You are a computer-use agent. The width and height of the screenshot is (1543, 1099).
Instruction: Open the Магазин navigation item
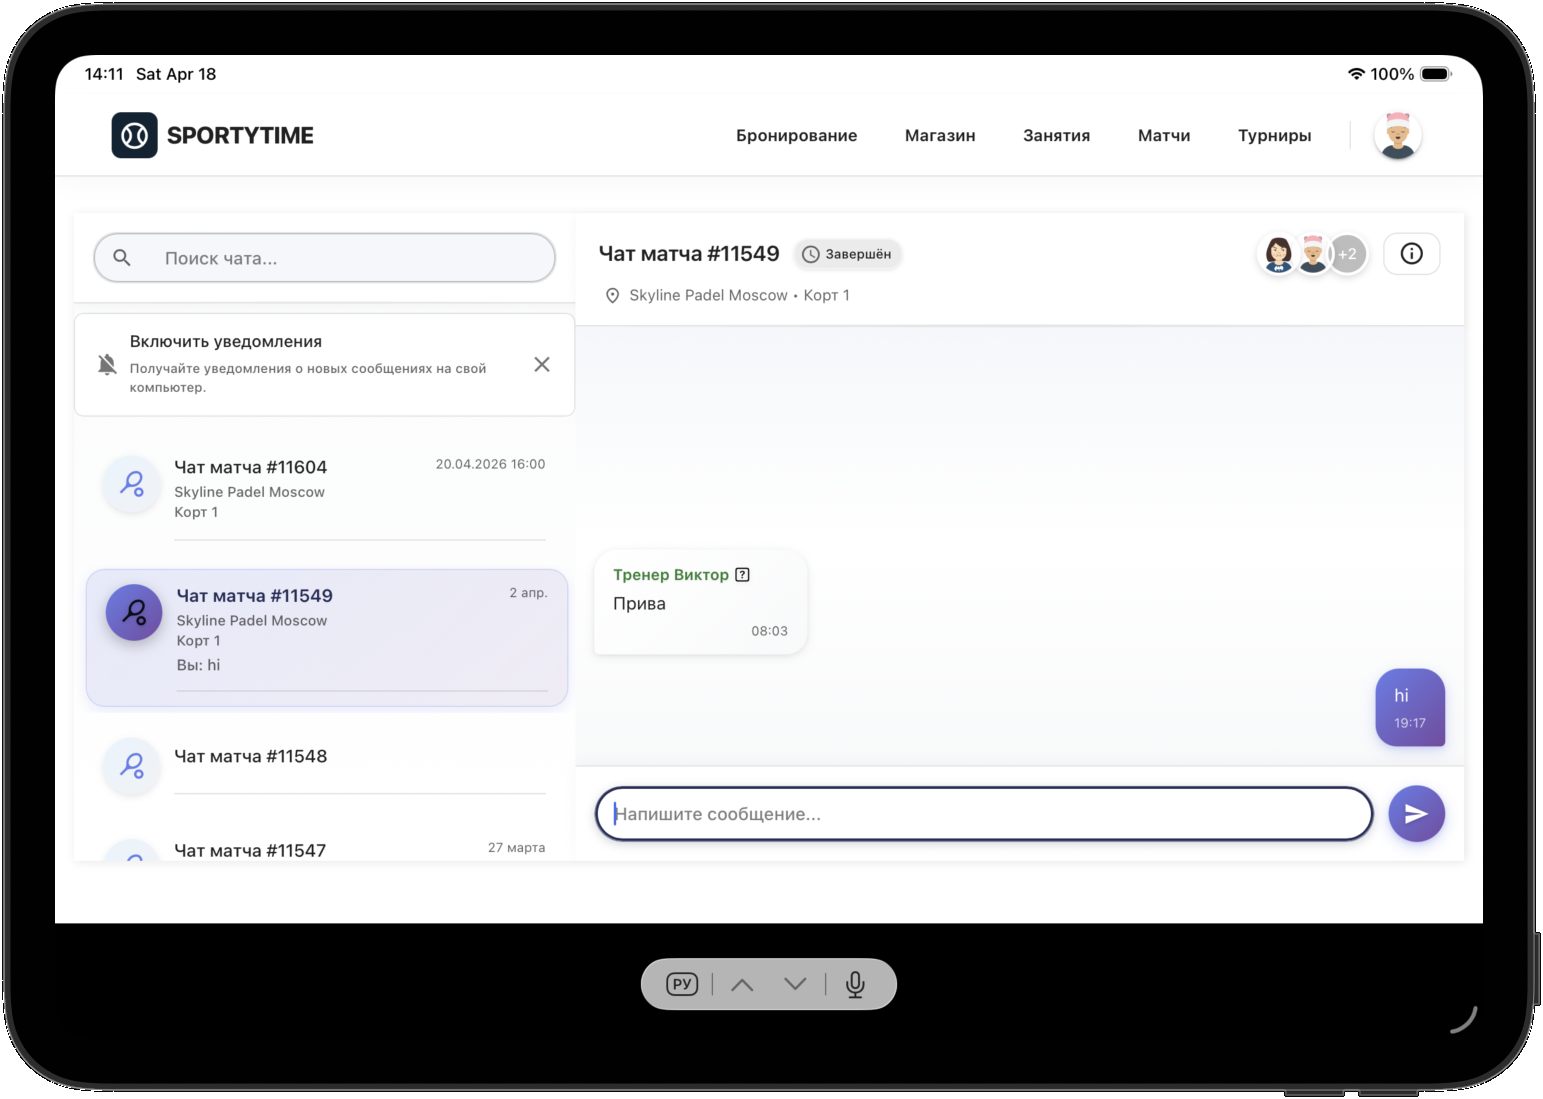pos(939,136)
